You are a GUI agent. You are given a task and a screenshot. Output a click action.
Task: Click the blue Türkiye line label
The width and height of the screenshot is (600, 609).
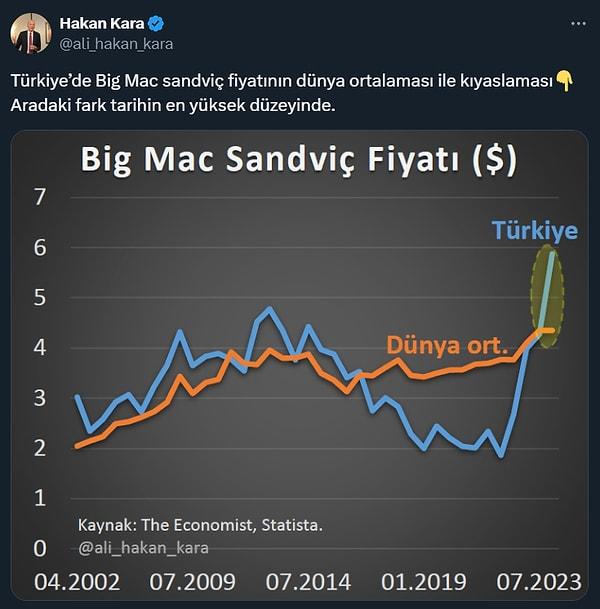coord(534,230)
